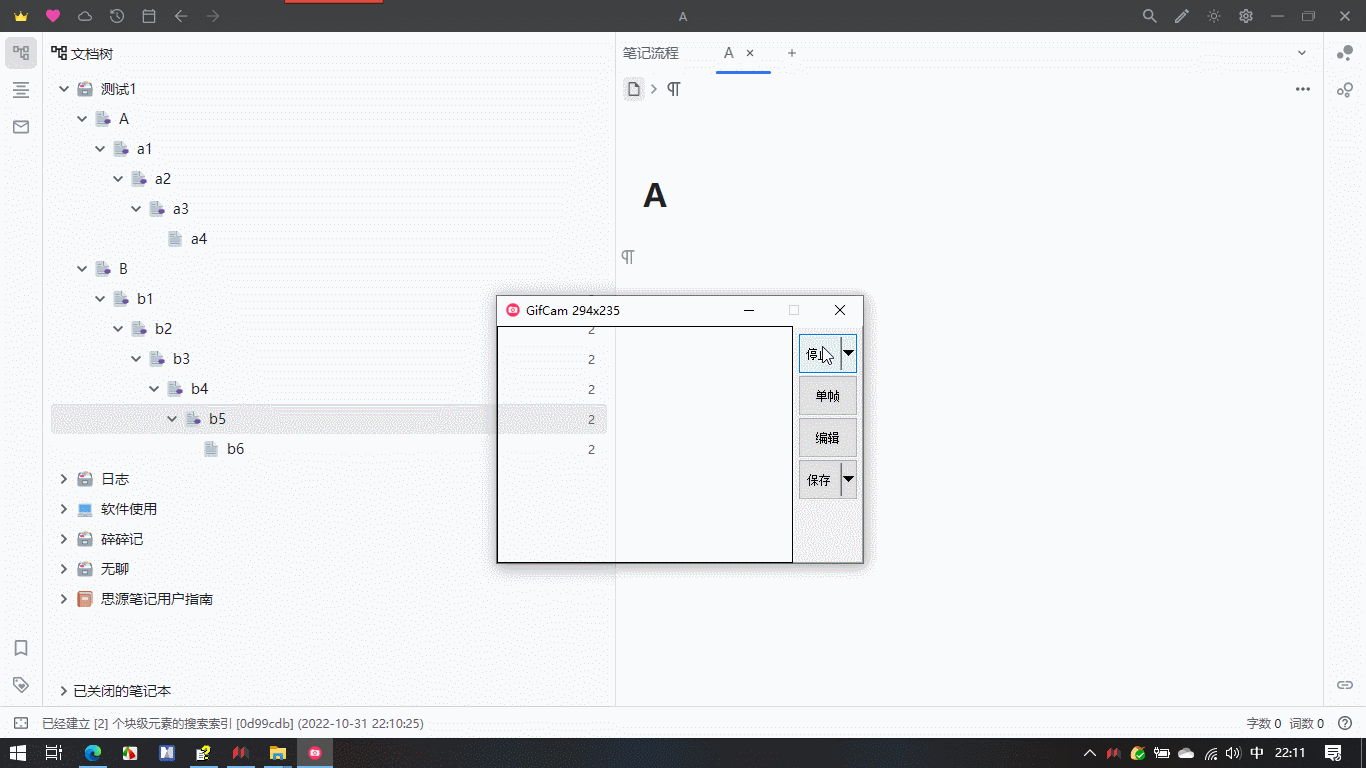
Task: Open the tags panel icon
Action: (x=21, y=685)
